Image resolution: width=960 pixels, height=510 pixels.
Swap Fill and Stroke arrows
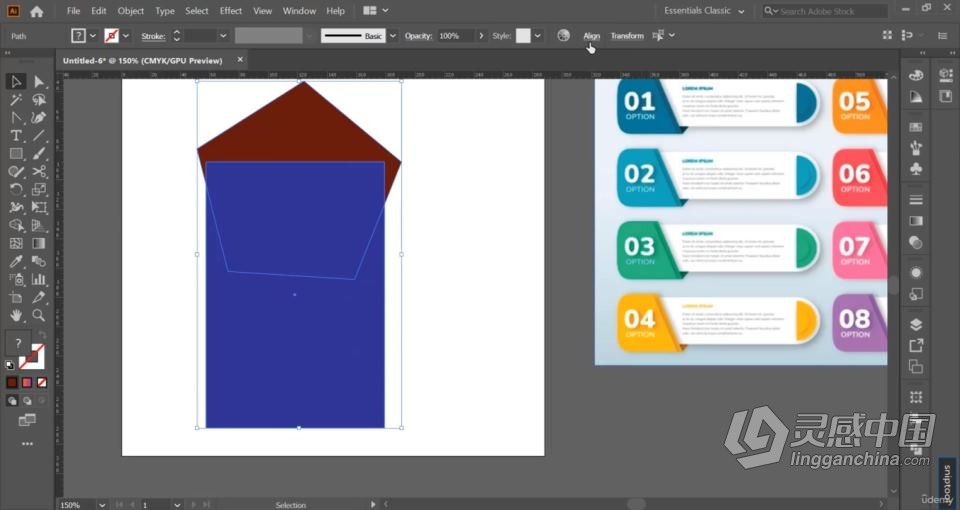coord(42,335)
